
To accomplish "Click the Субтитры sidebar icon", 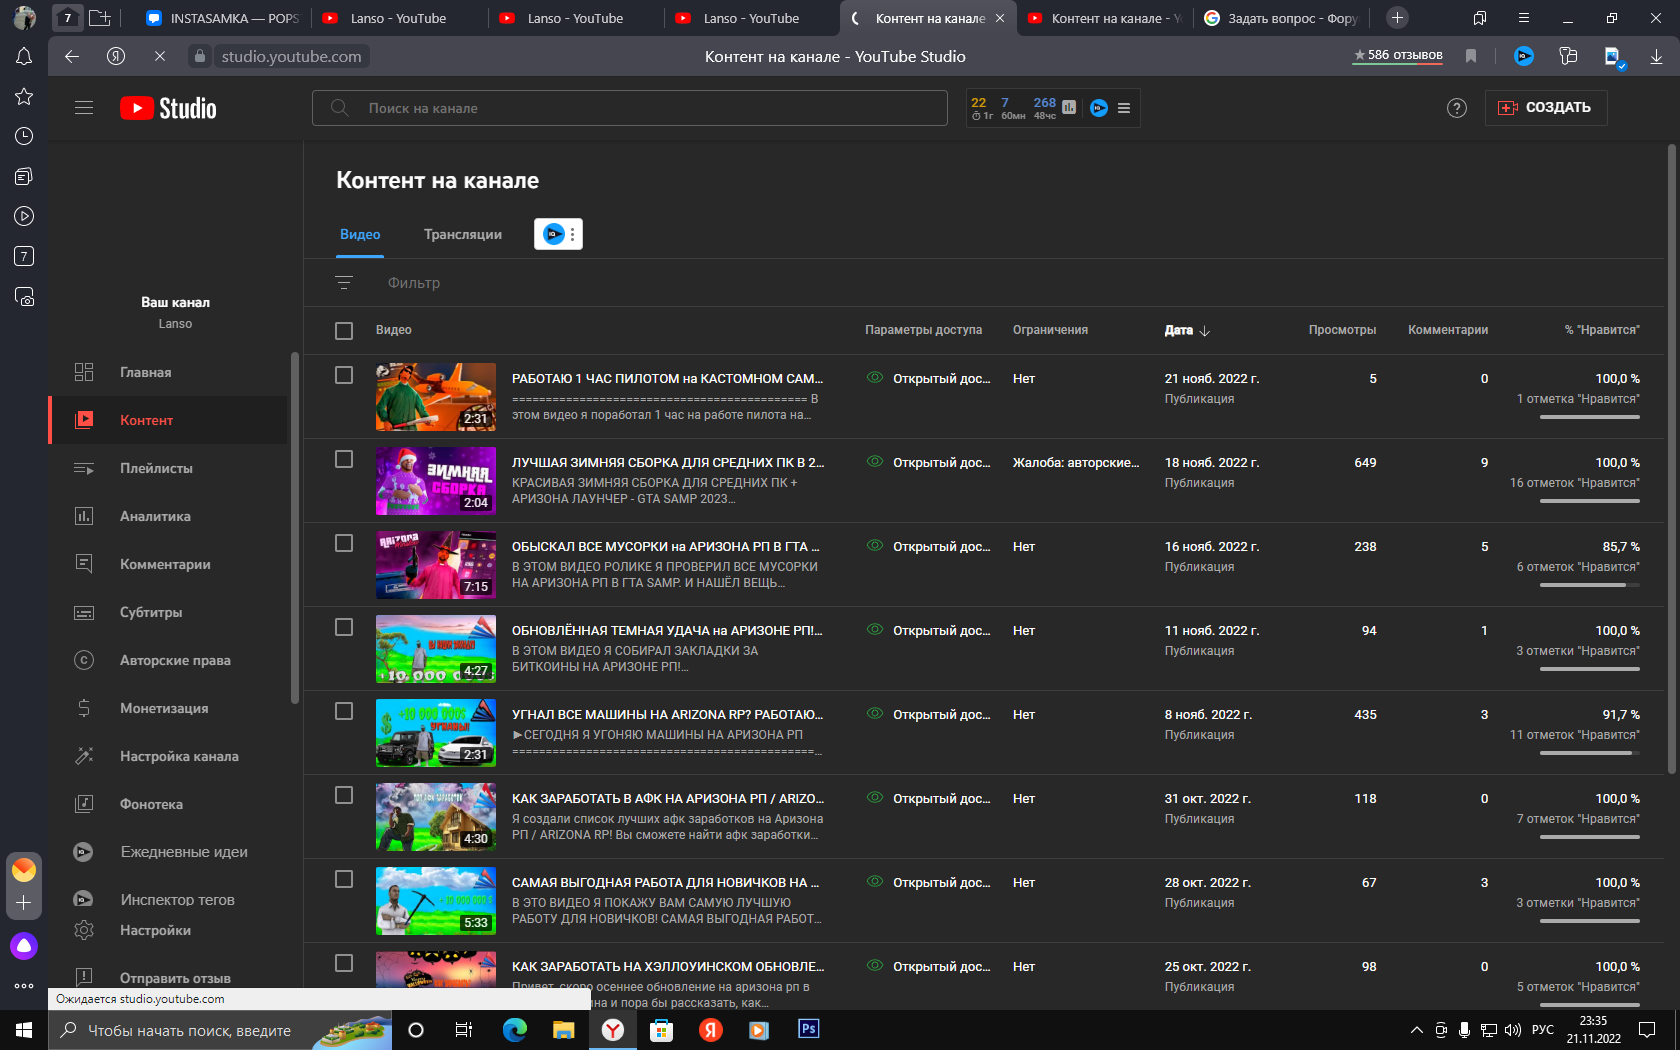I will tap(84, 612).
